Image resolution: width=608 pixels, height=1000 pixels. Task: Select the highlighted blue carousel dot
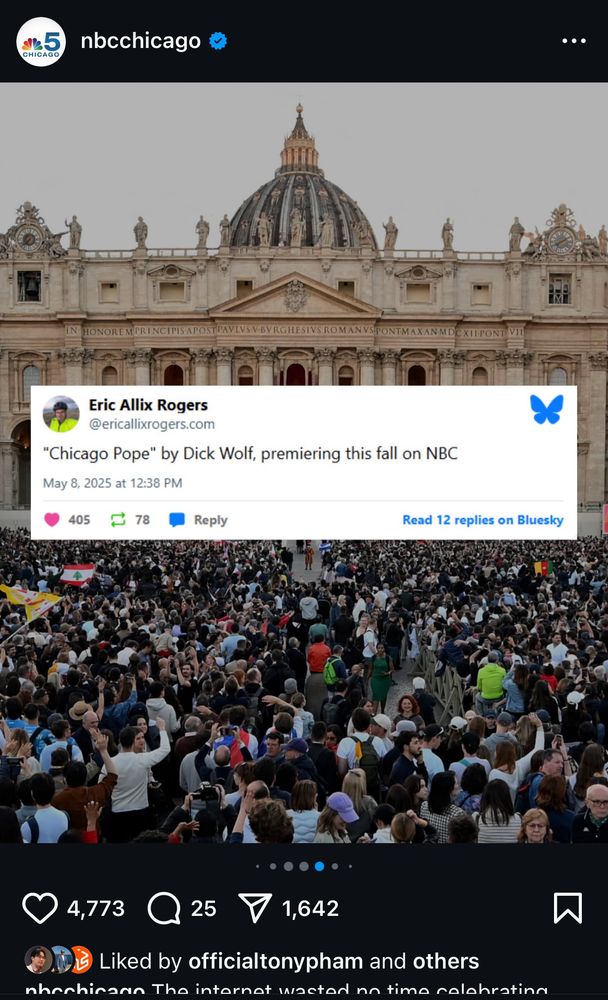(x=319, y=866)
